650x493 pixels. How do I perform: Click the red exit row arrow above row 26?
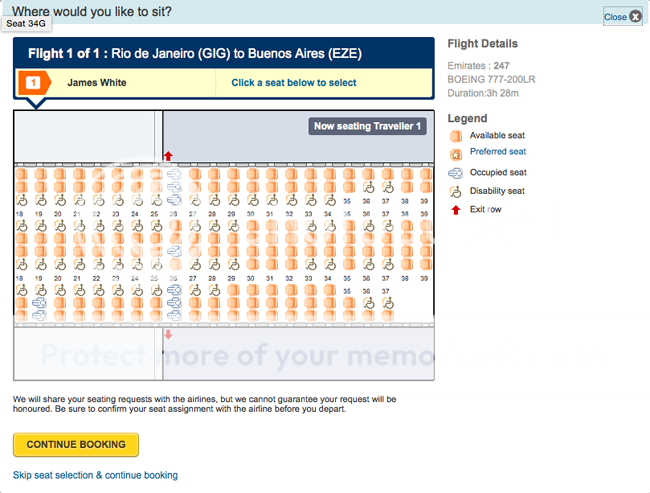168,156
